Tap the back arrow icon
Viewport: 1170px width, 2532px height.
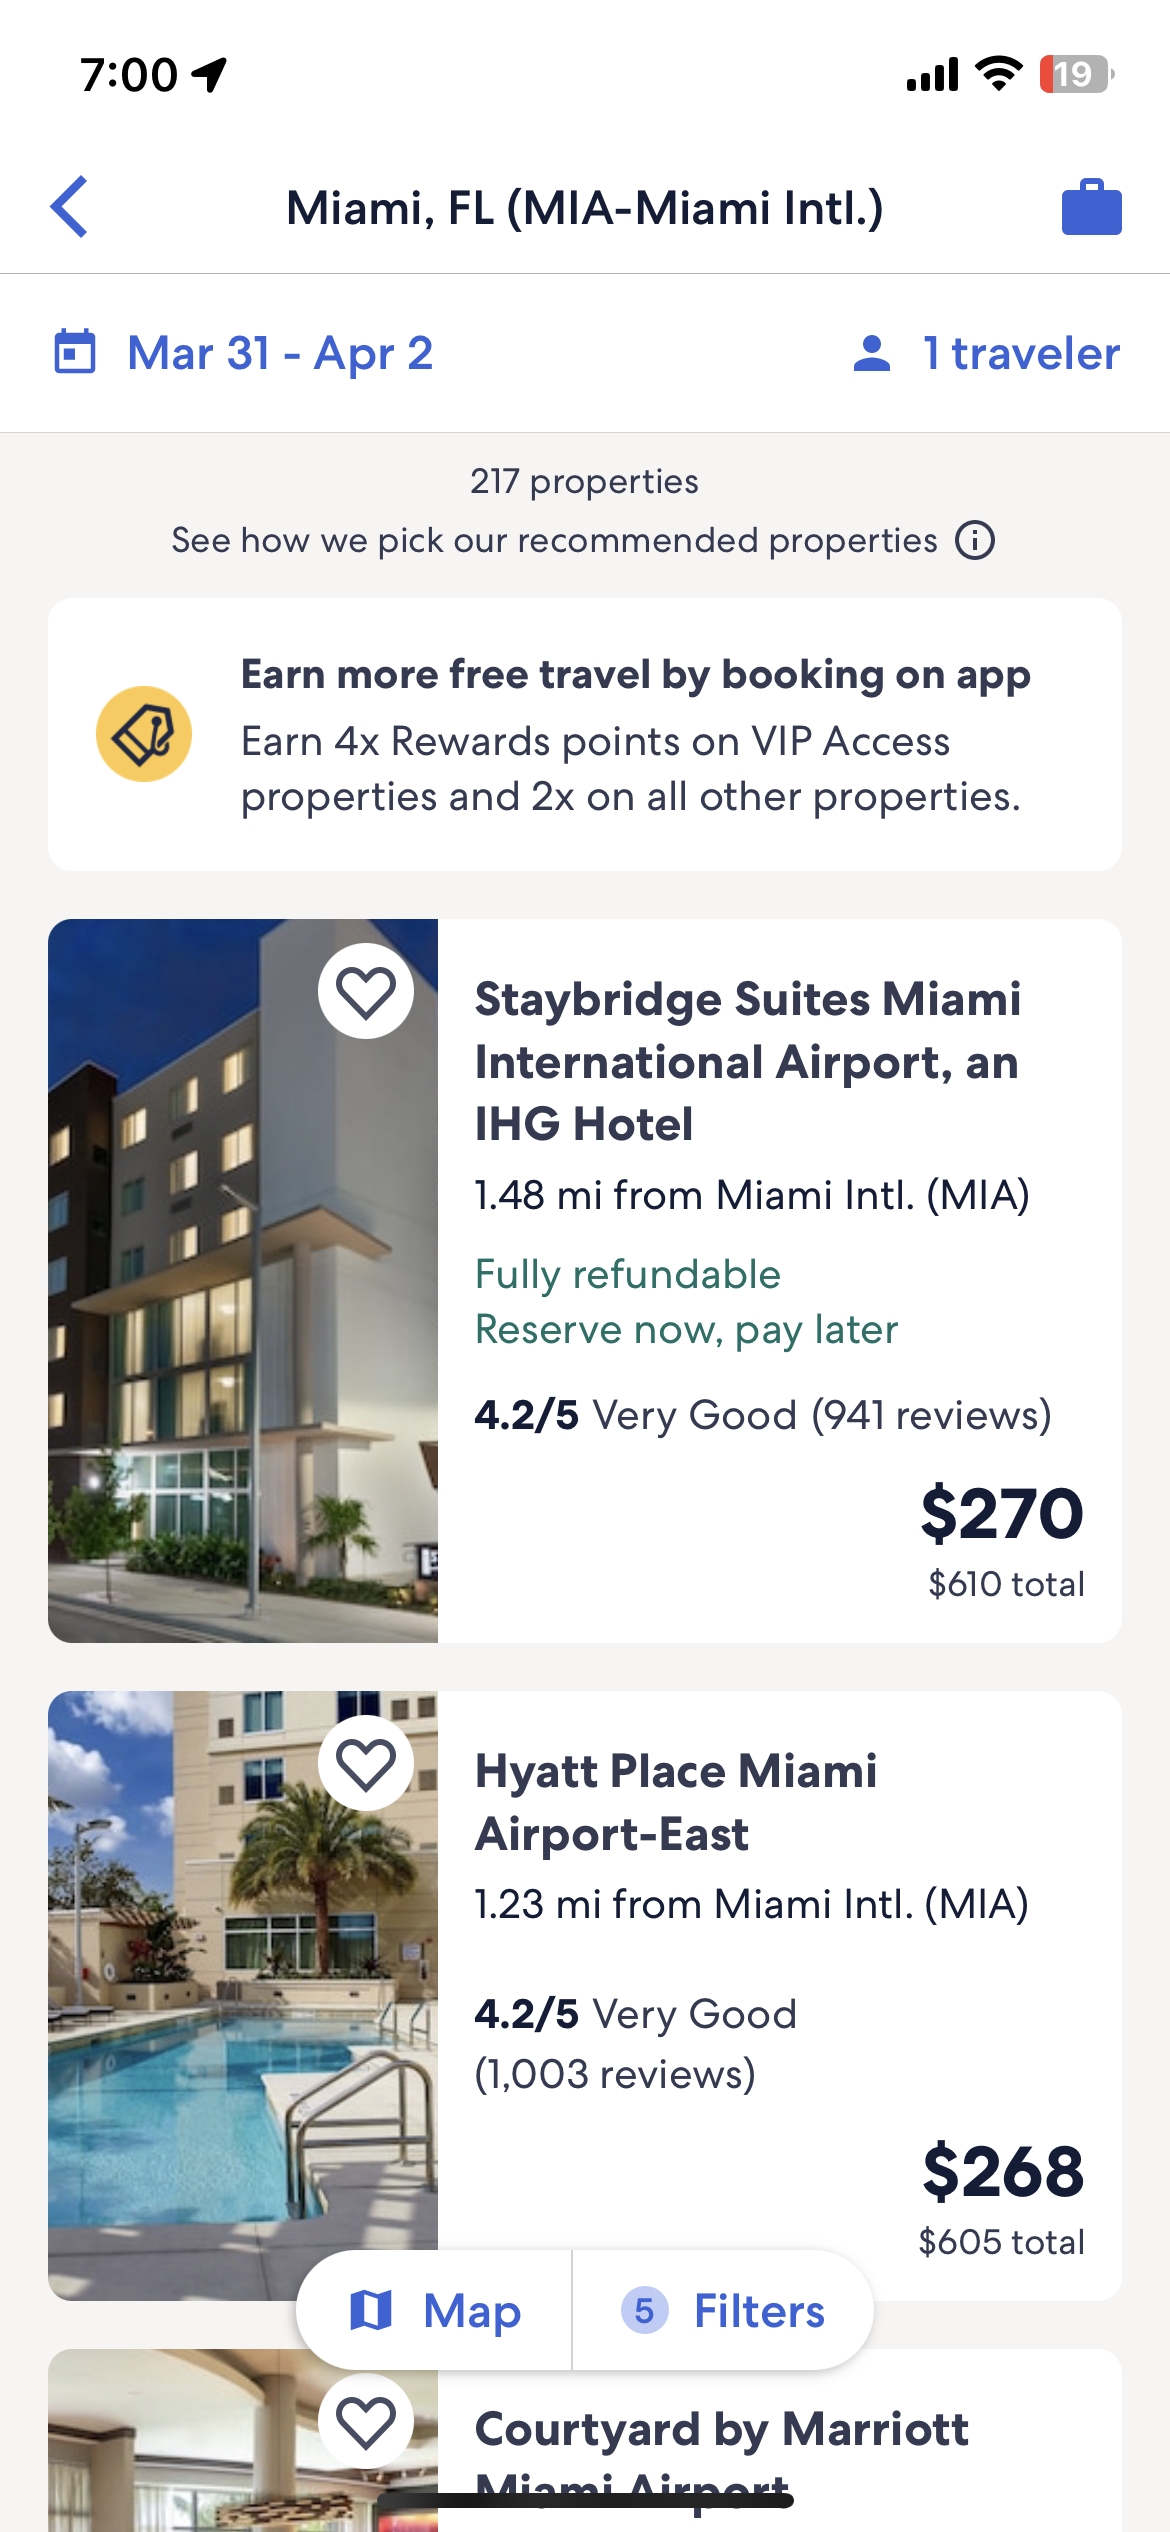tap(70, 207)
